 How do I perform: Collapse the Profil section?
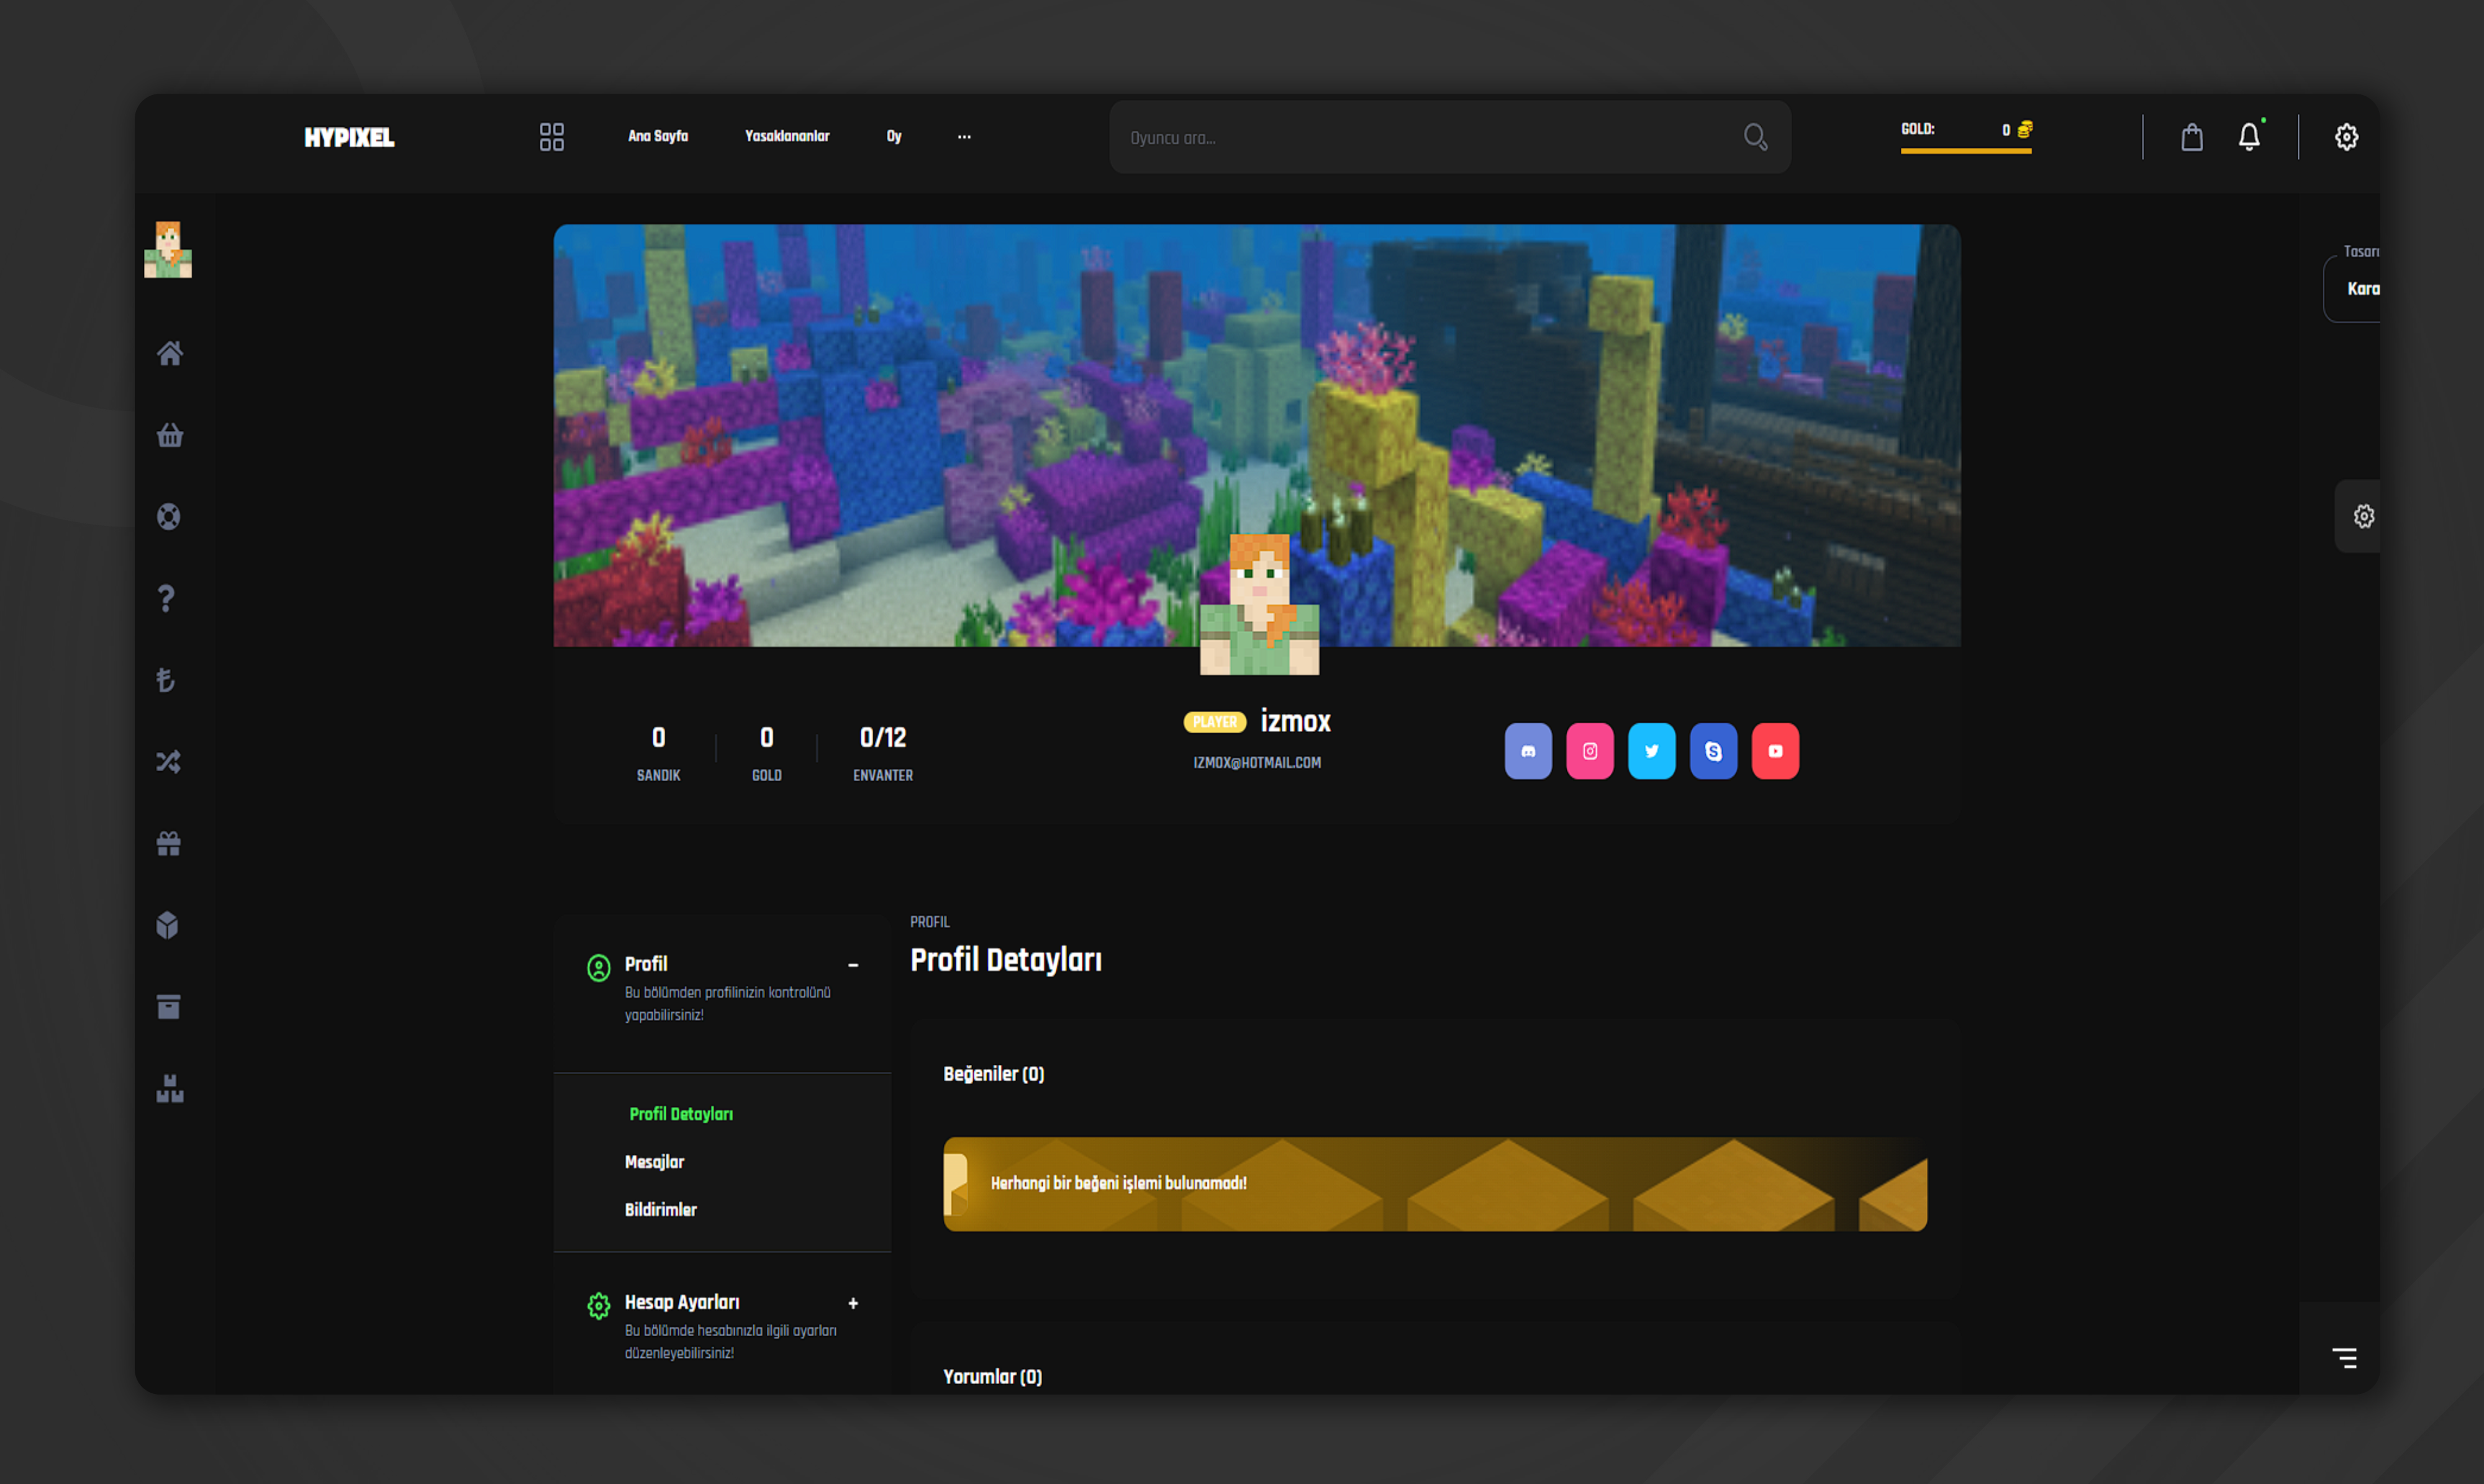(853, 965)
